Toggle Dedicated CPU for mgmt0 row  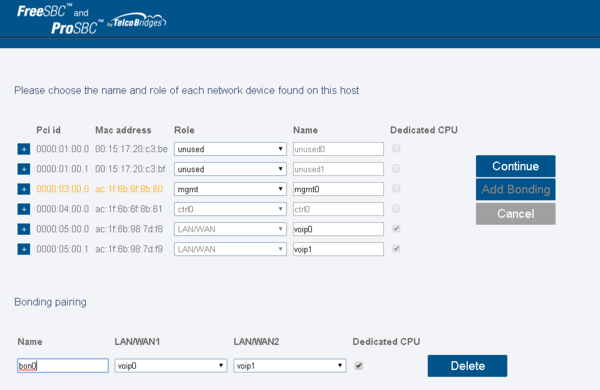point(396,188)
